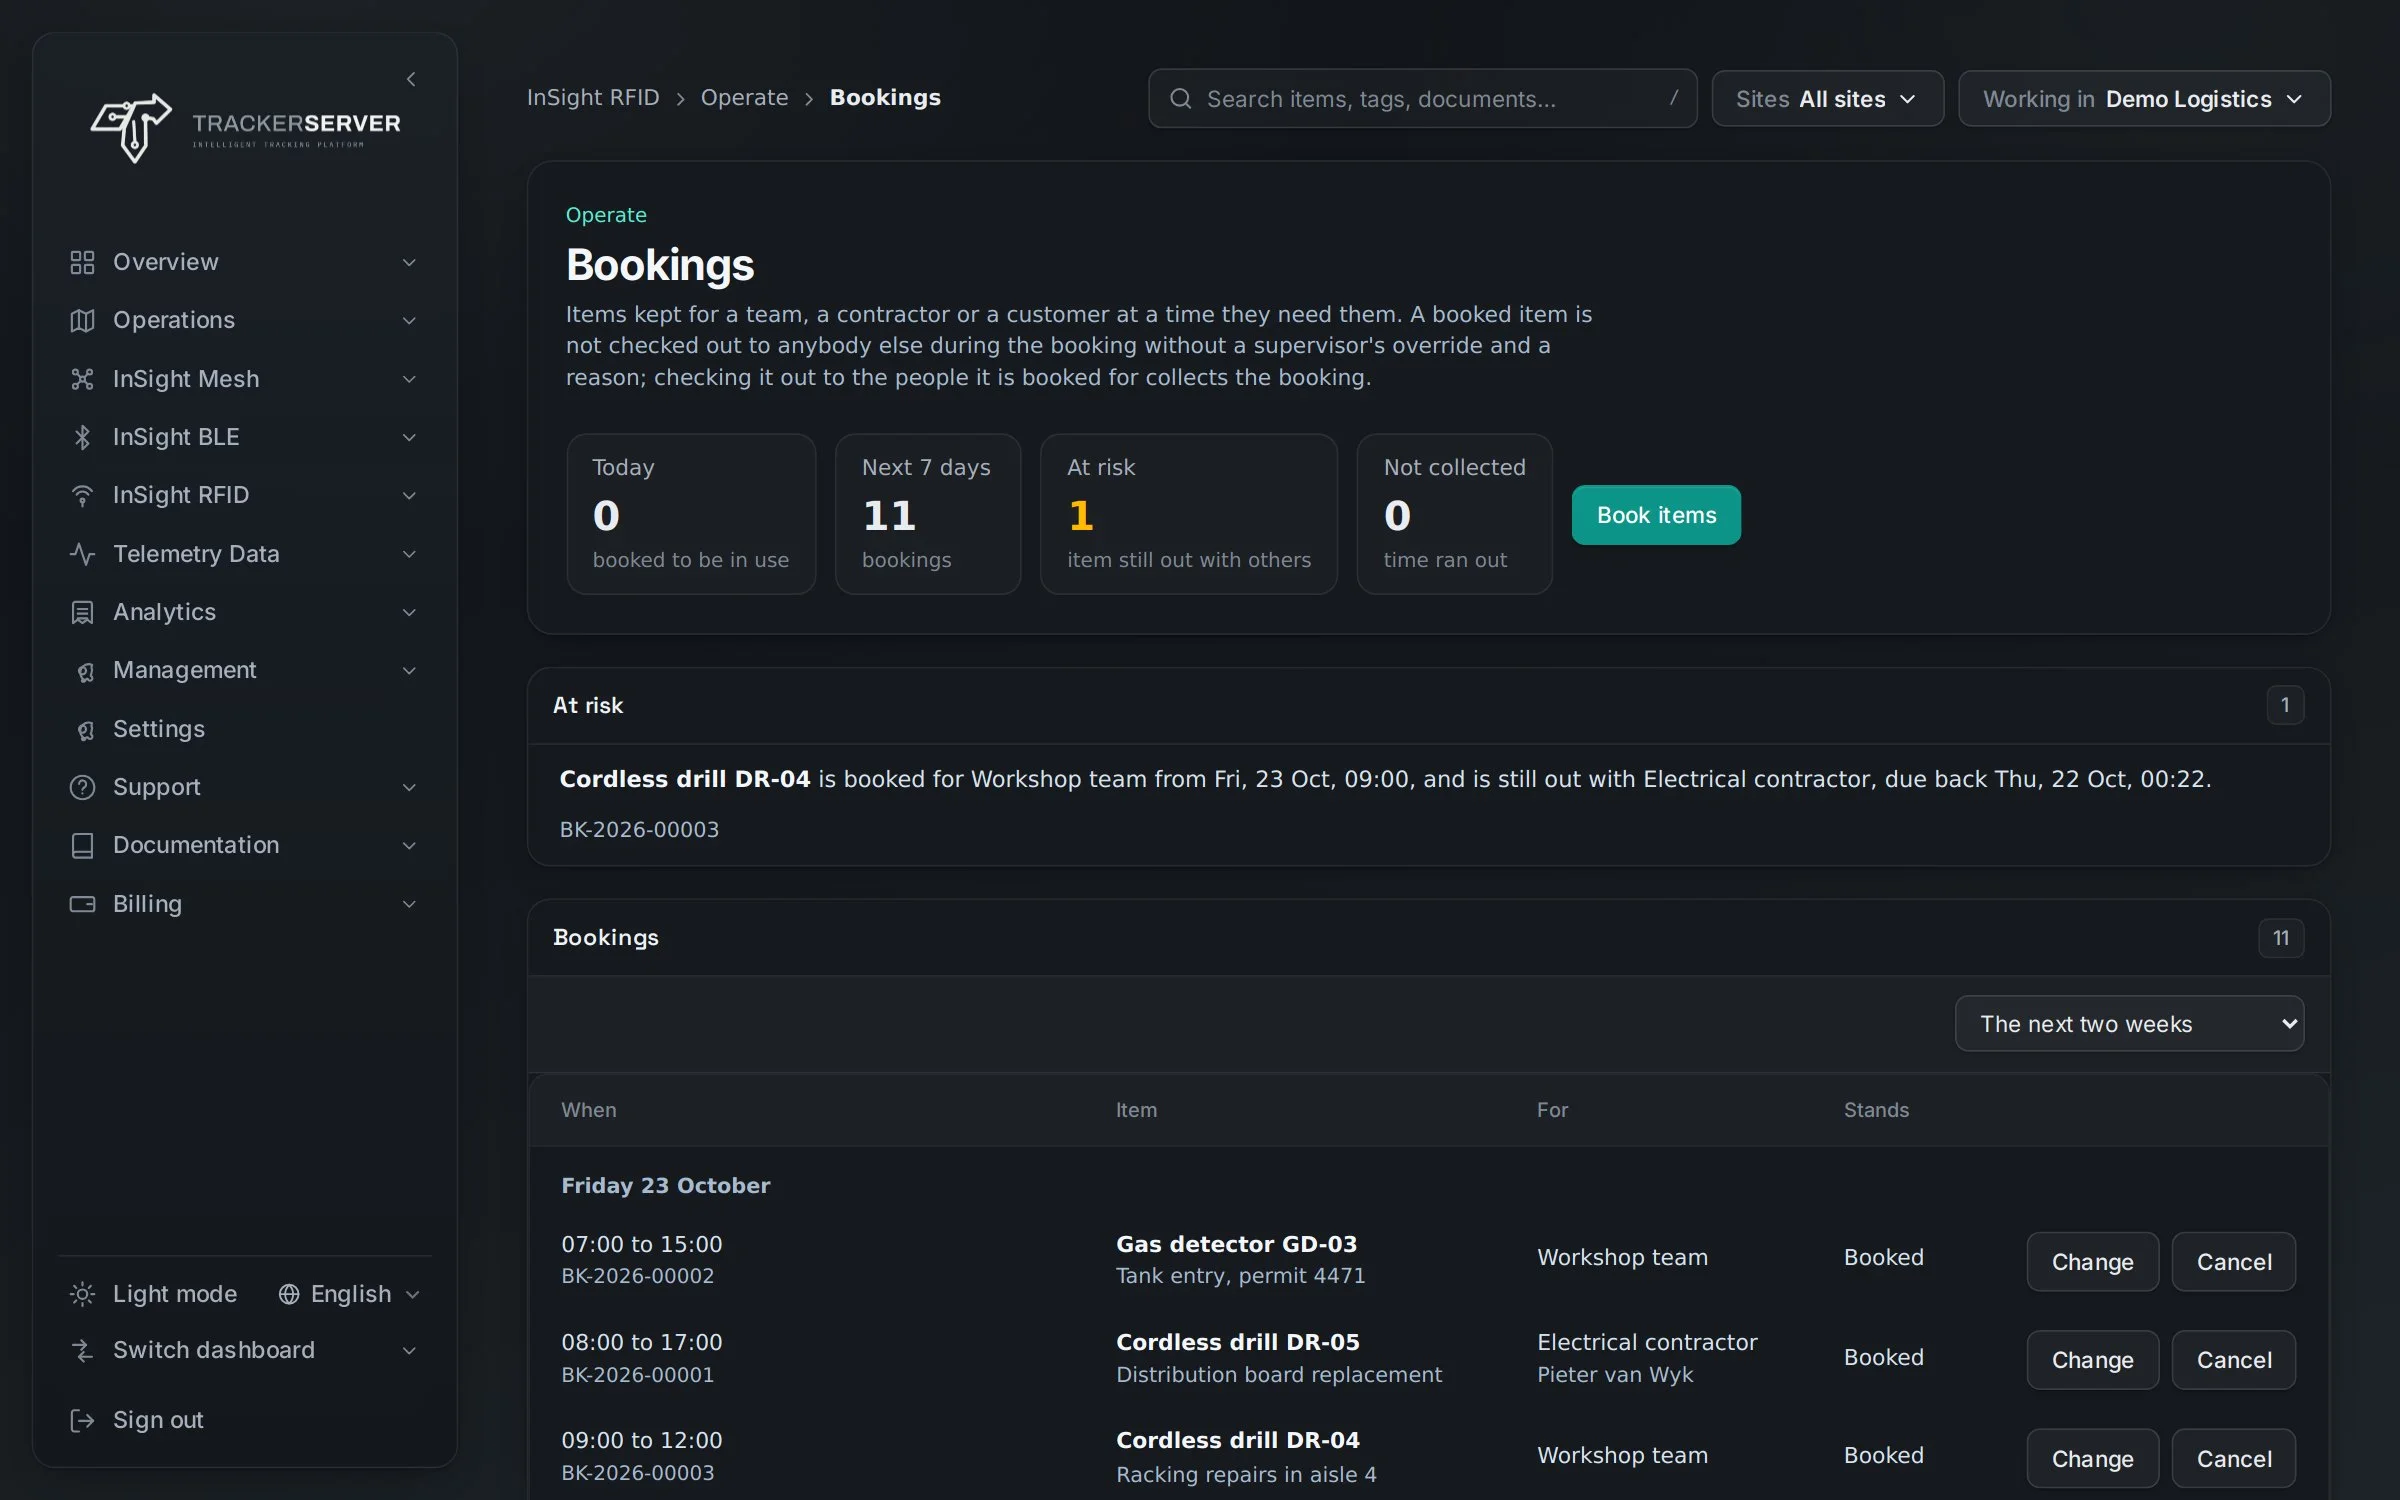Click the At risk summary card
This screenshot has height=1500, width=2400.
(1188, 514)
